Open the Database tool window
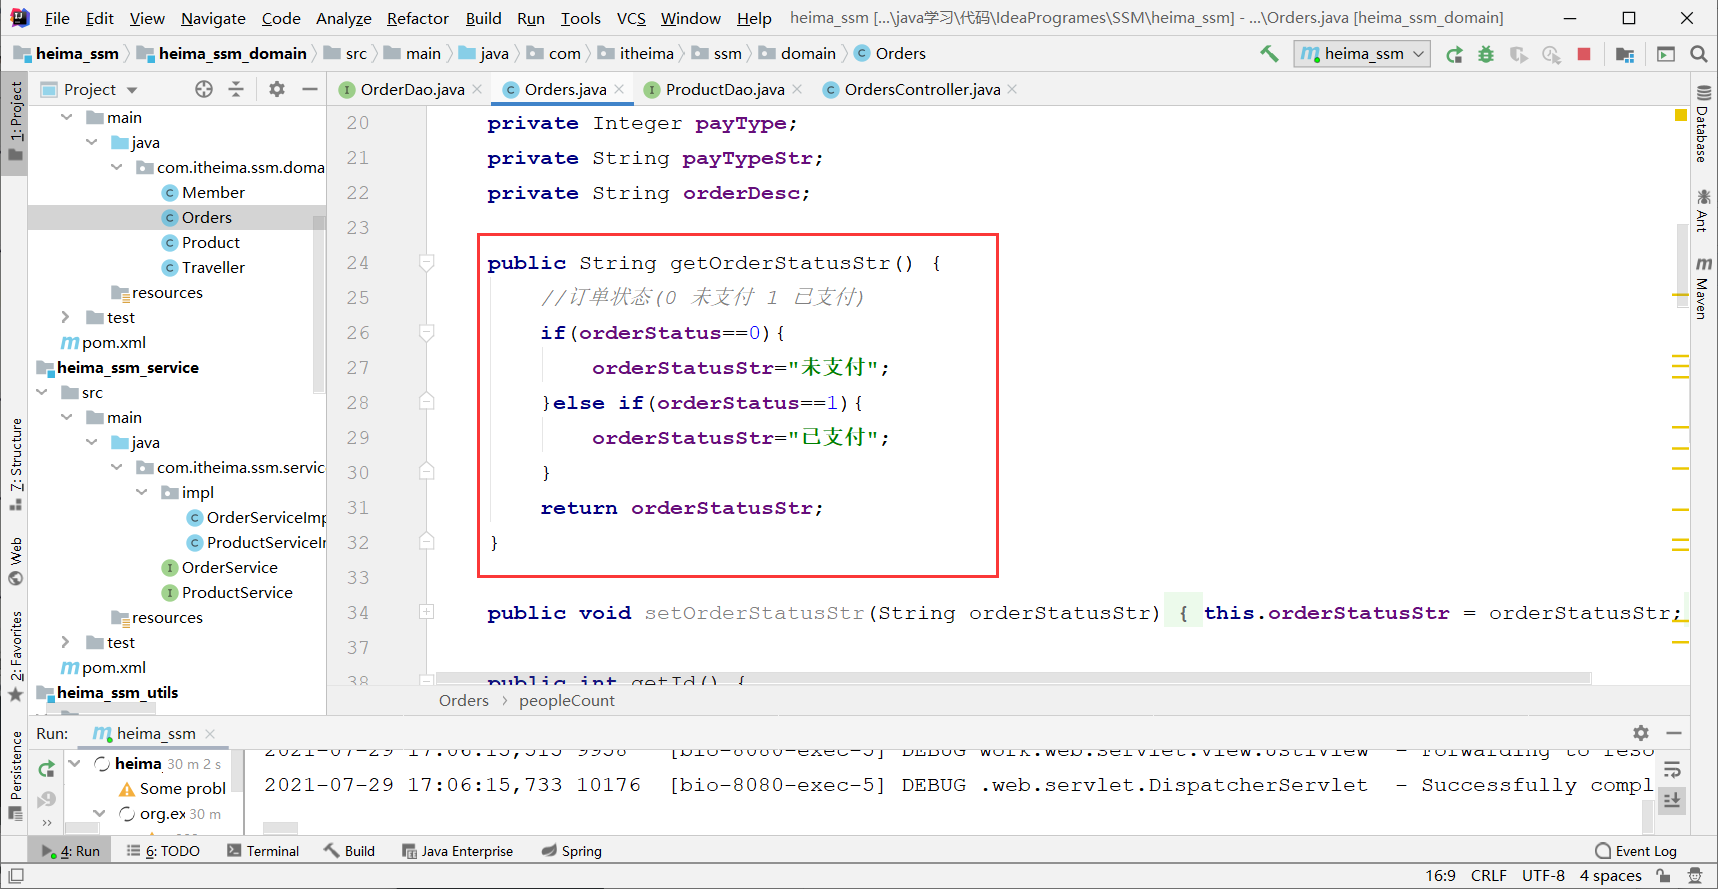Image resolution: width=1718 pixels, height=889 pixels. (1703, 124)
